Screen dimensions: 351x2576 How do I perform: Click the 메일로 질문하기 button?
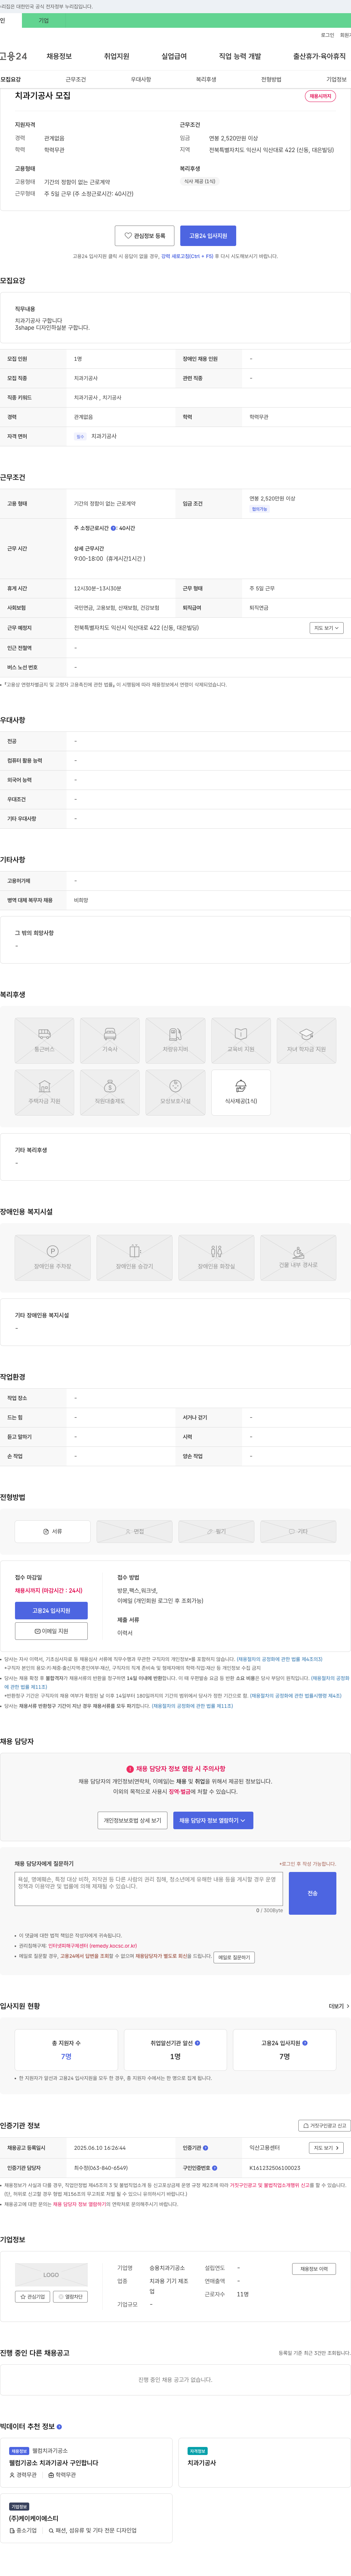coord(234,1957)
